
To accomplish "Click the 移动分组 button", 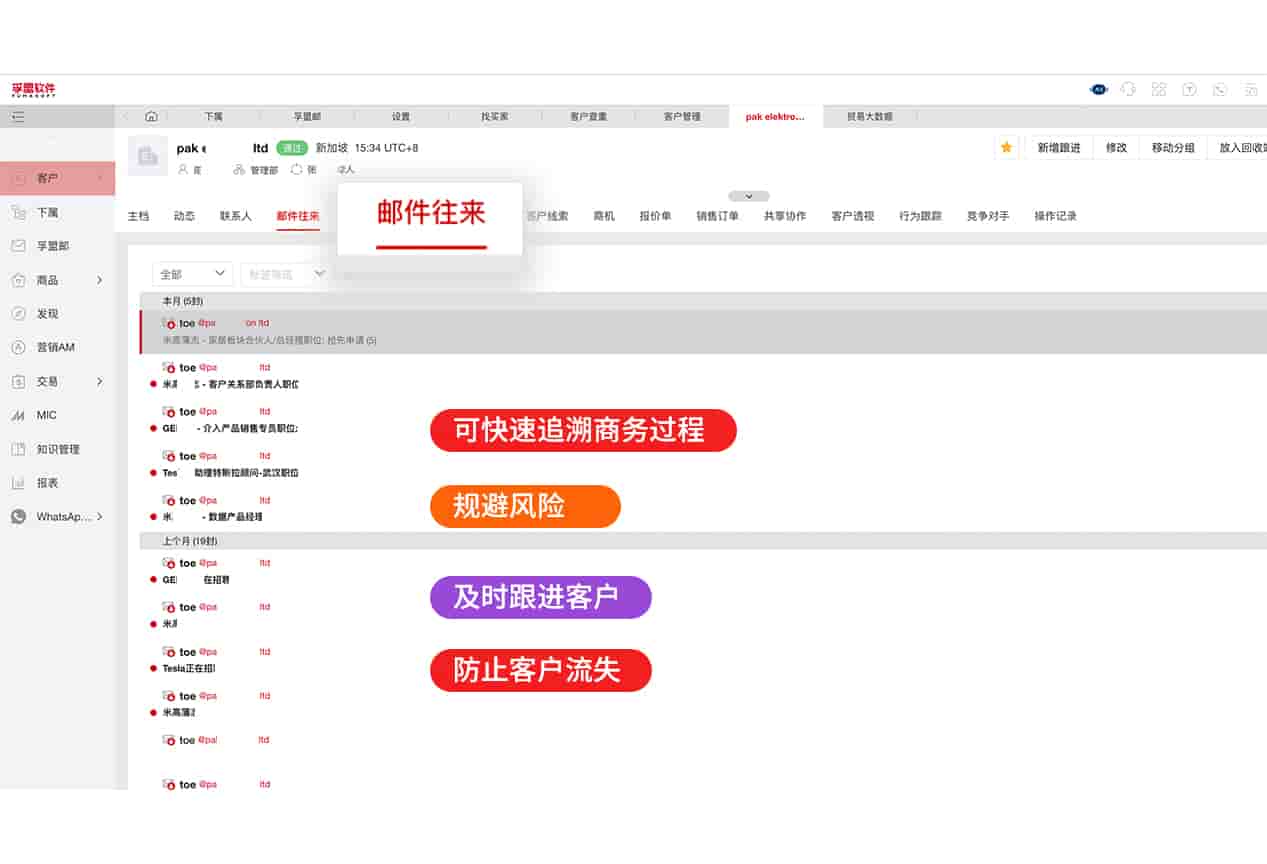I will pos(1172,147).
